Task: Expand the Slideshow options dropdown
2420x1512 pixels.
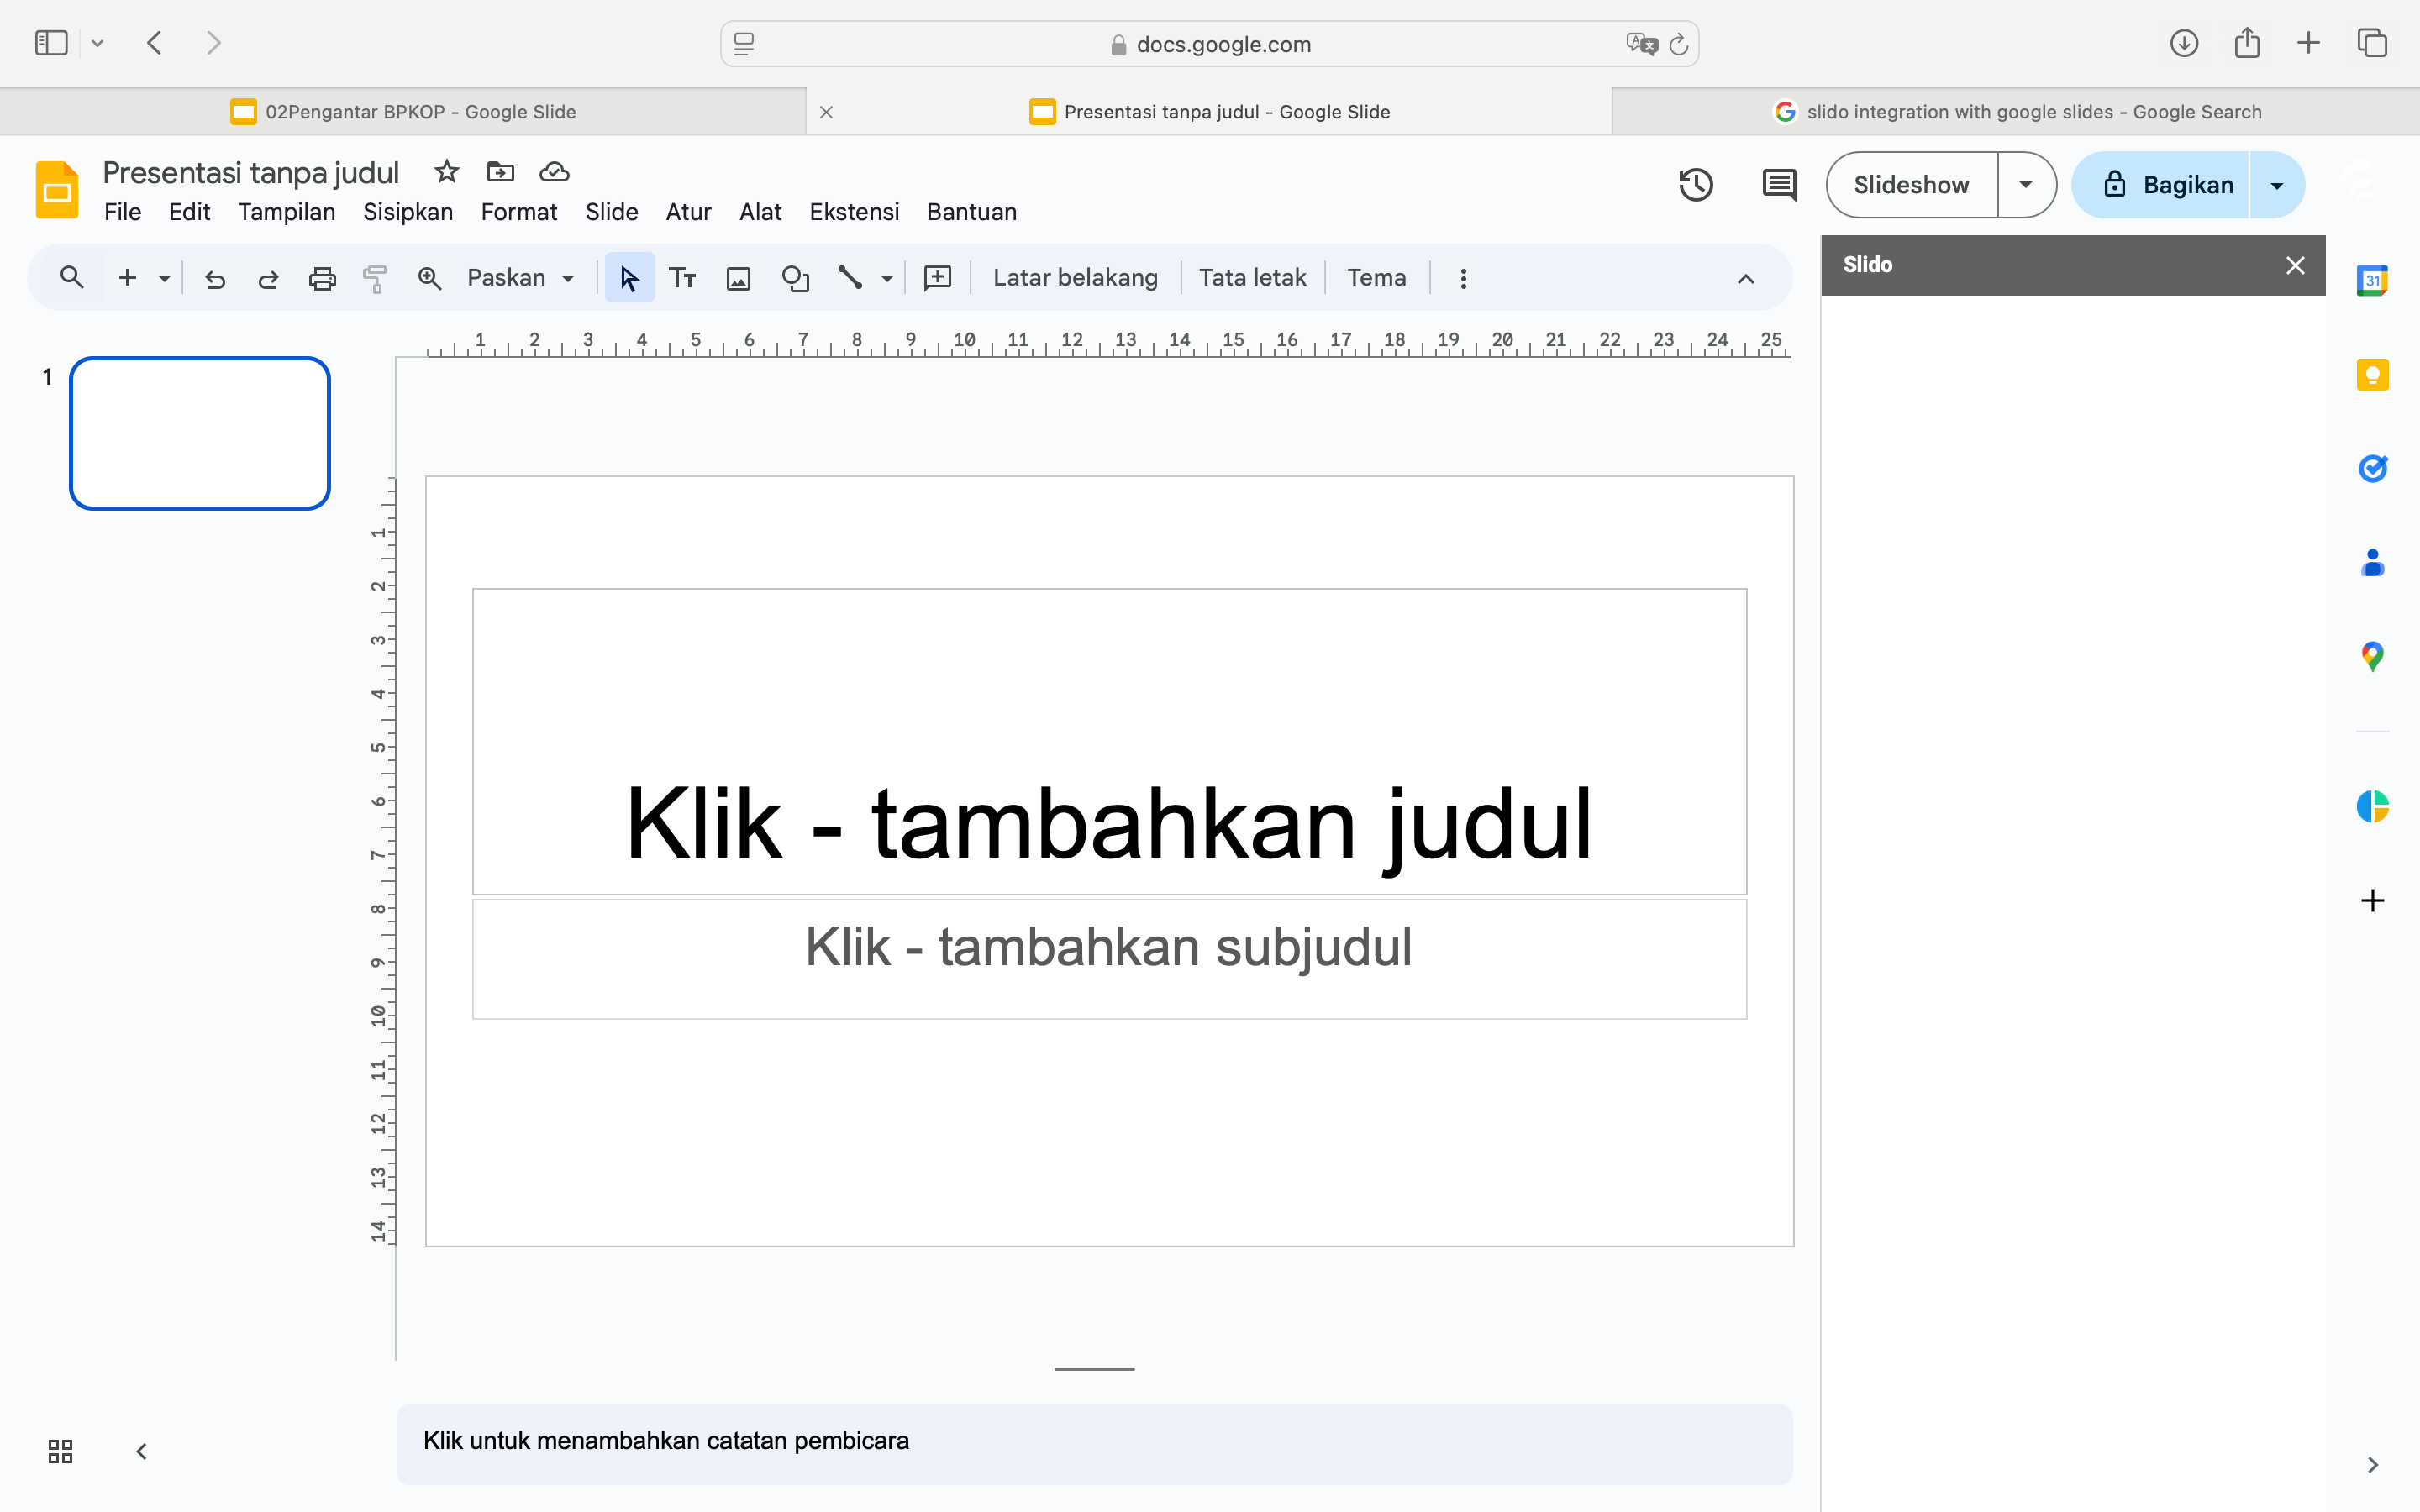Action: click(2026, 185)
